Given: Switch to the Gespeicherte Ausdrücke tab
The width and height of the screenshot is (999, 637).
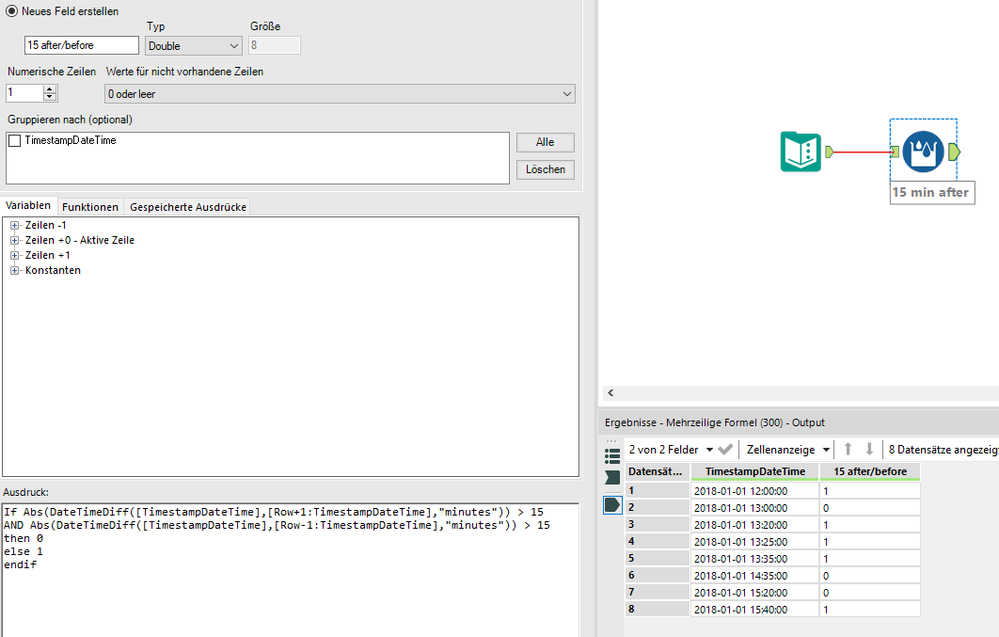Looking at the screenshot, I should [188, 207].
